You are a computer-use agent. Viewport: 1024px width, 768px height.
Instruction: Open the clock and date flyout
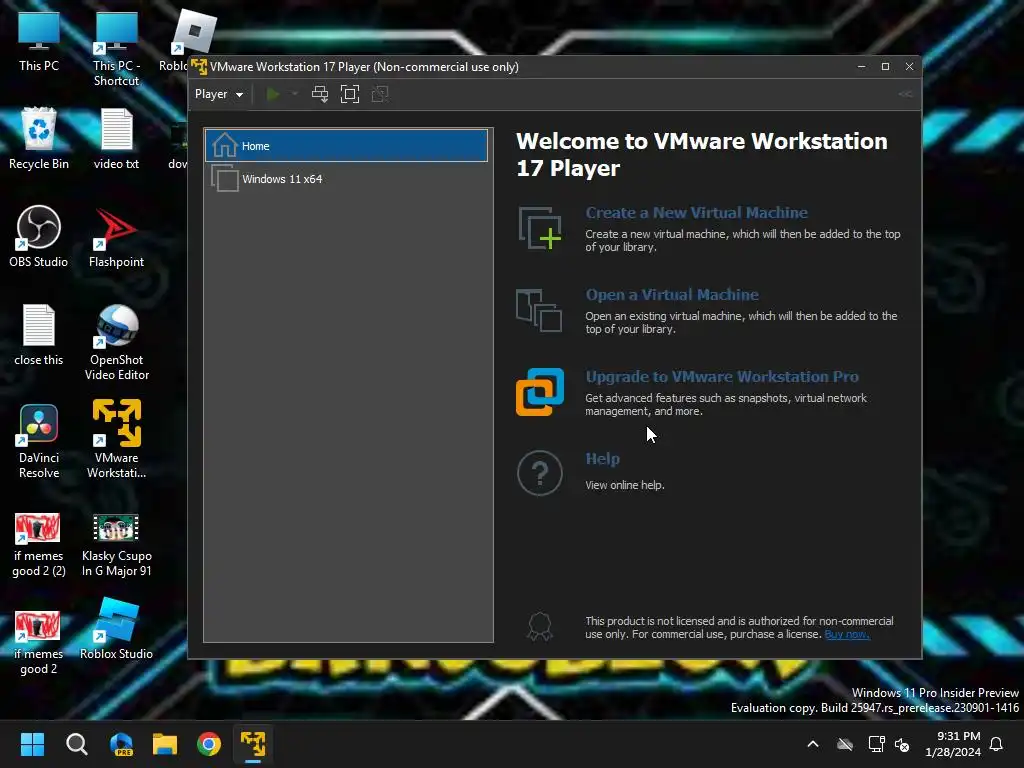click(953, 744)
